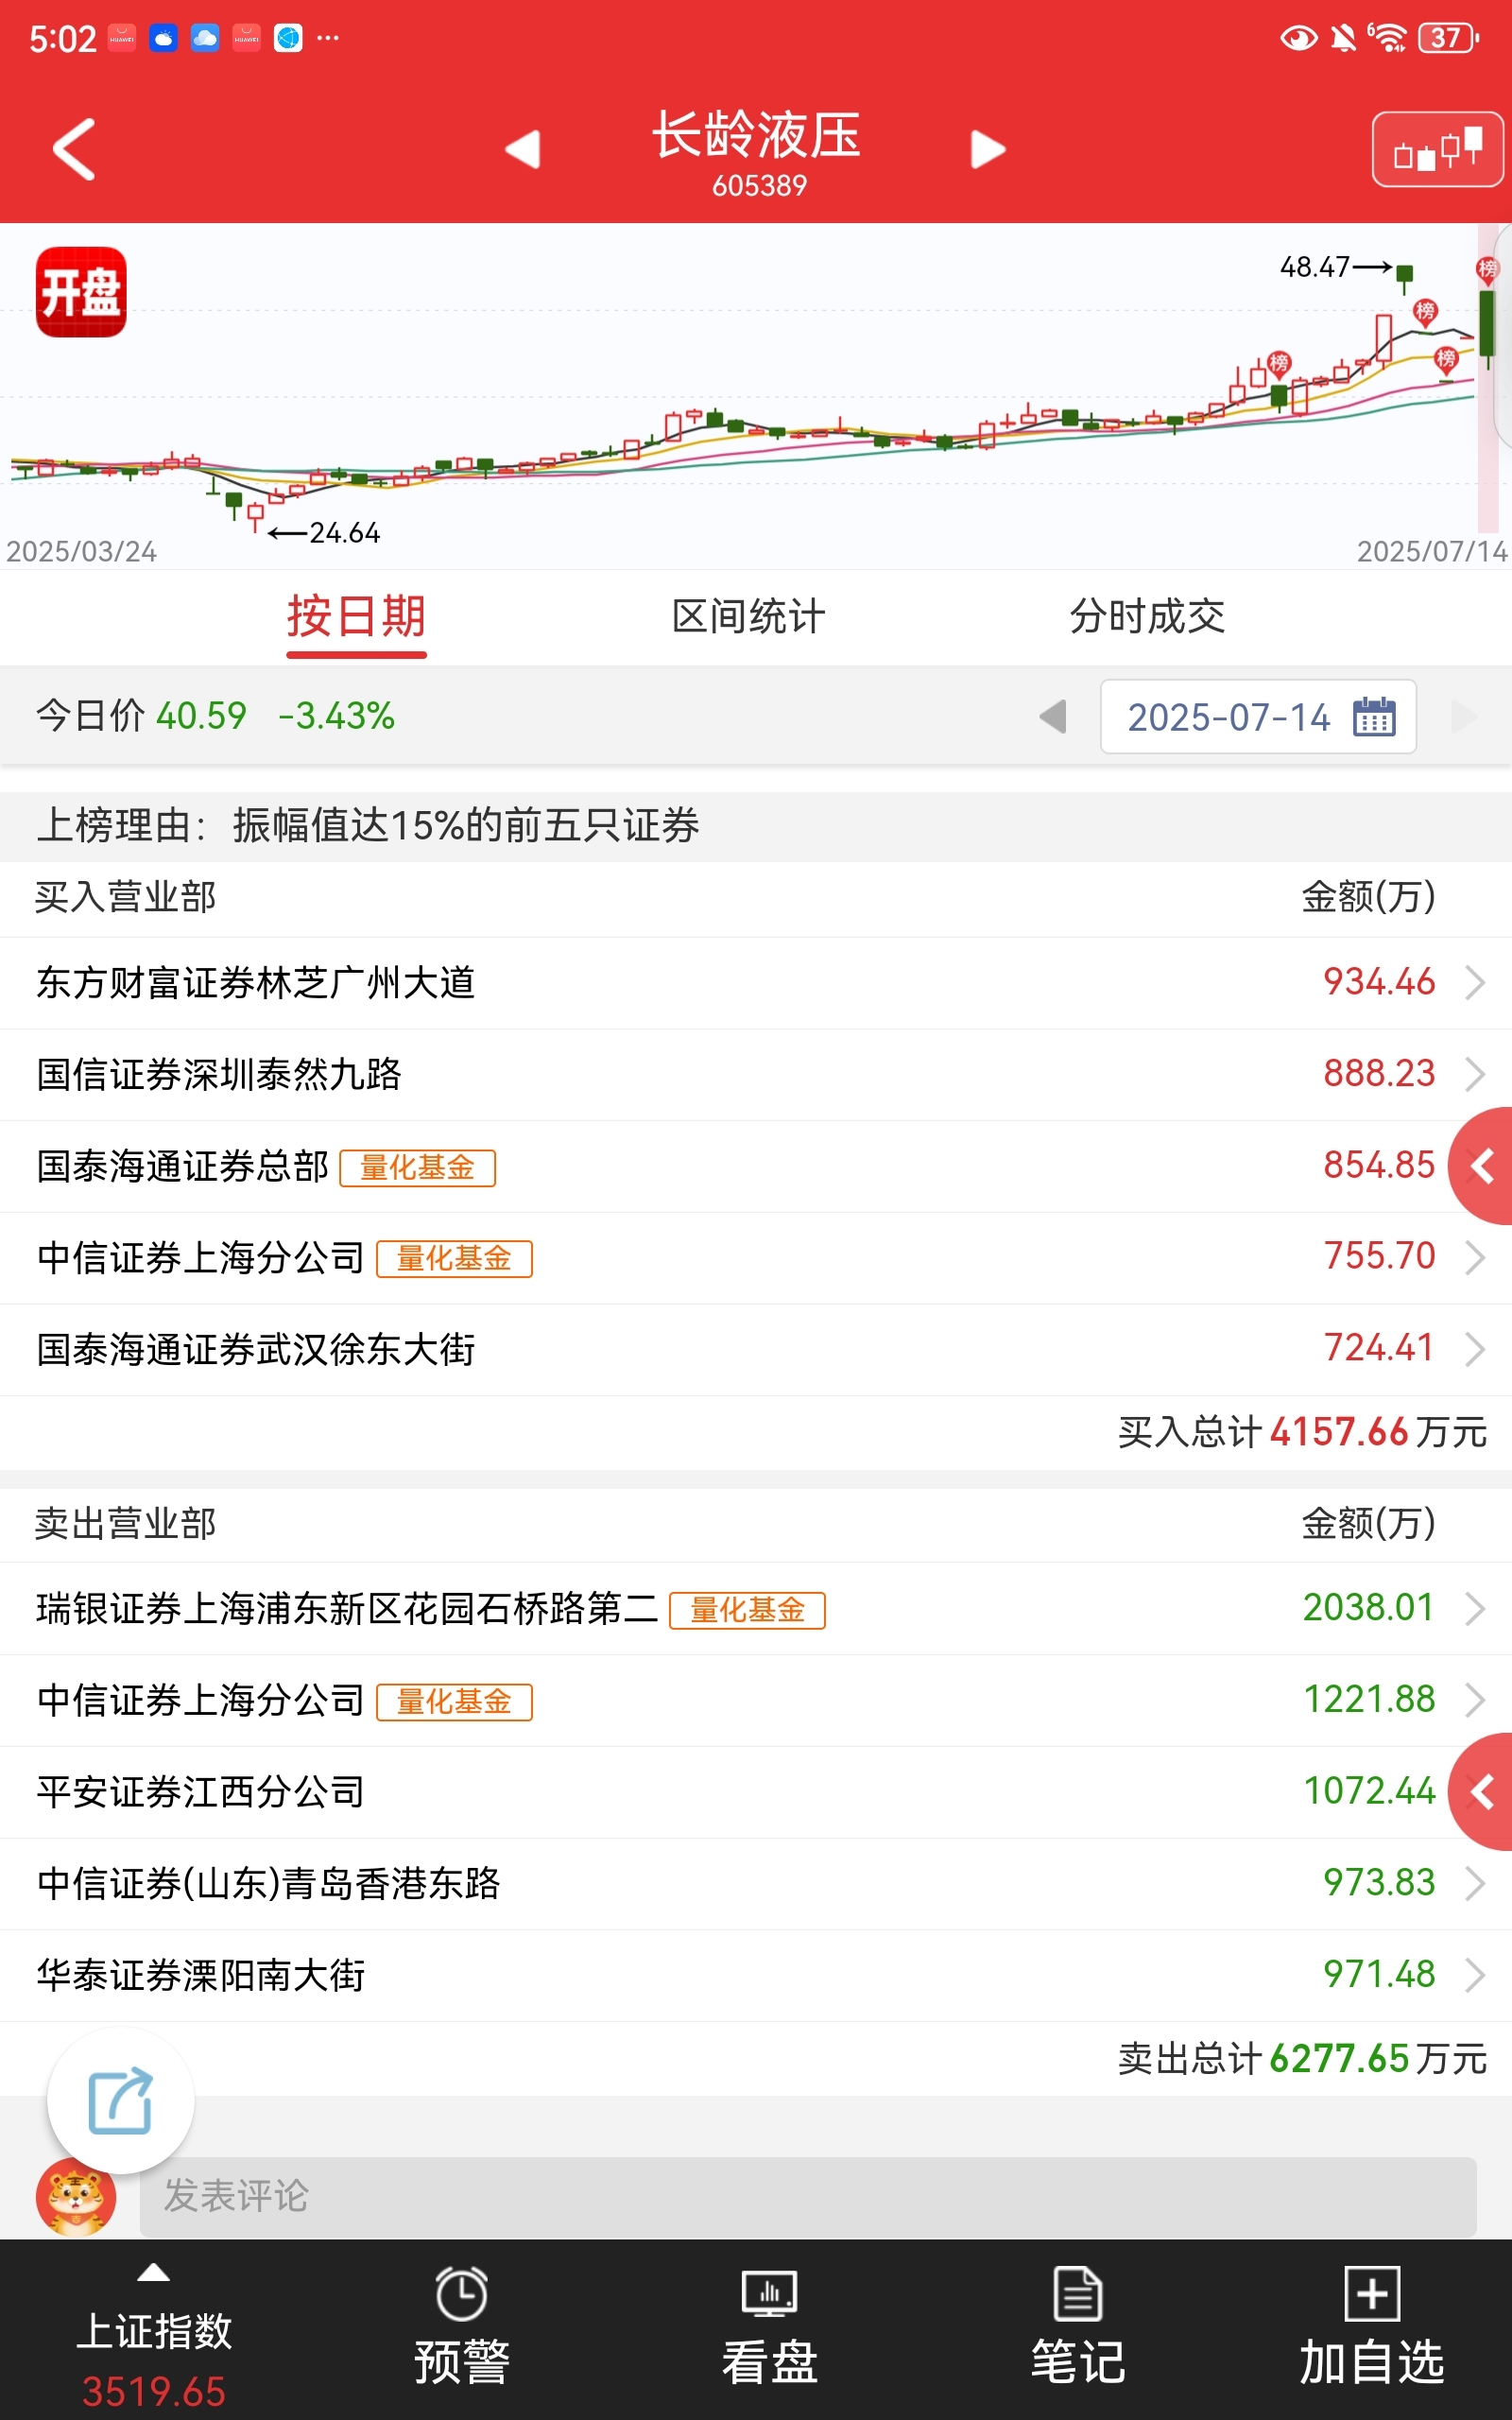The height and width of the screenshot is (2420, 1512).
Task: Open the calendar icon in date field
Action: coord(1374,716)
